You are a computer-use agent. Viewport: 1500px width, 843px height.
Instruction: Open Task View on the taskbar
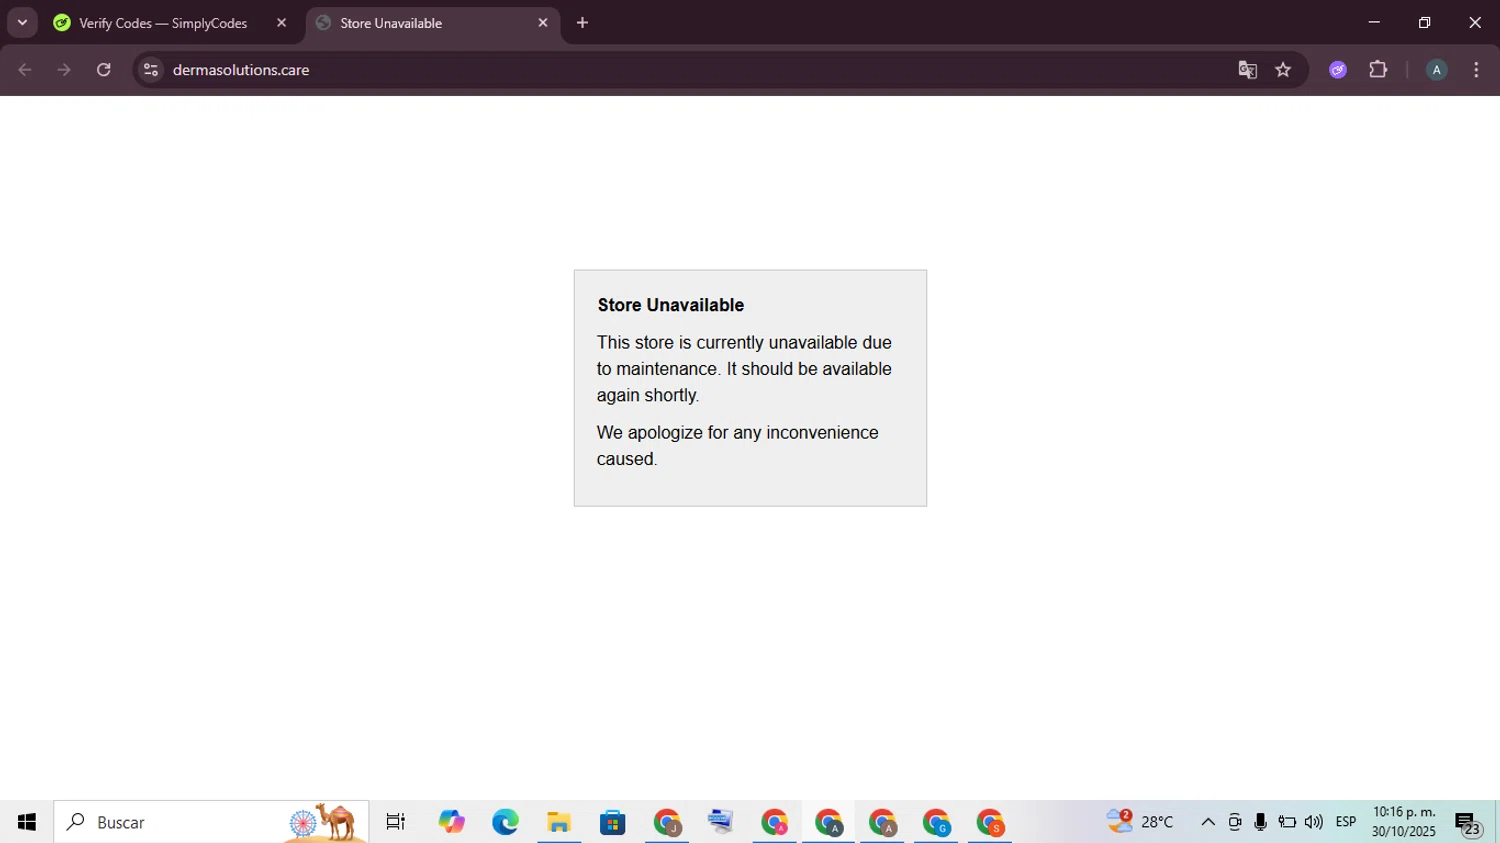coord(396,822)
